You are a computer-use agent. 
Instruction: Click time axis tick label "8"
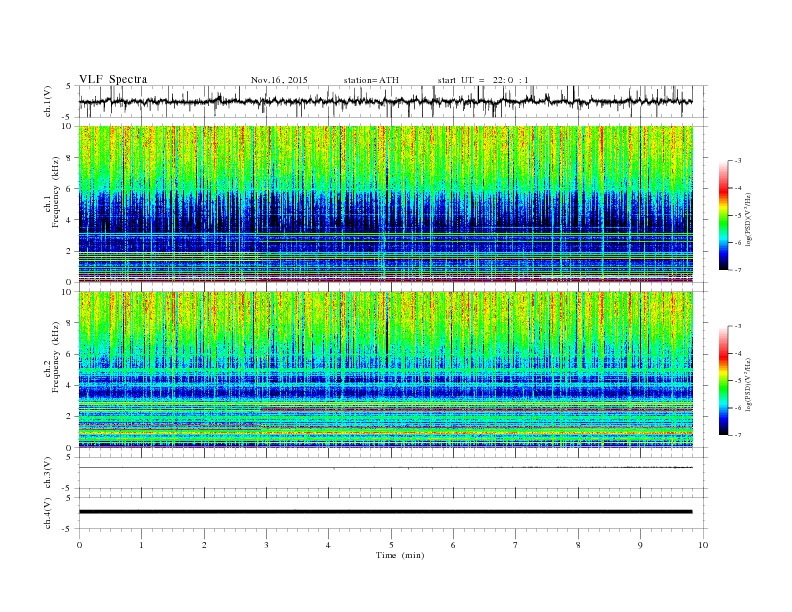[x=578, y=545]
